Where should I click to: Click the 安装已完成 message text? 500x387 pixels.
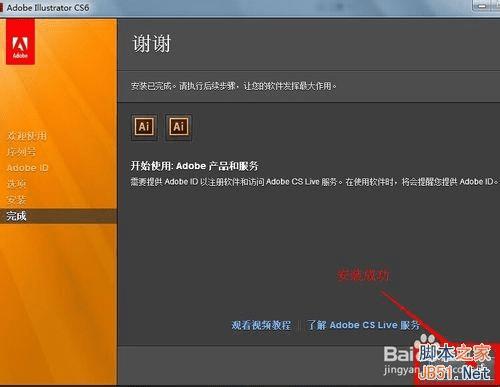pos(233,86)
